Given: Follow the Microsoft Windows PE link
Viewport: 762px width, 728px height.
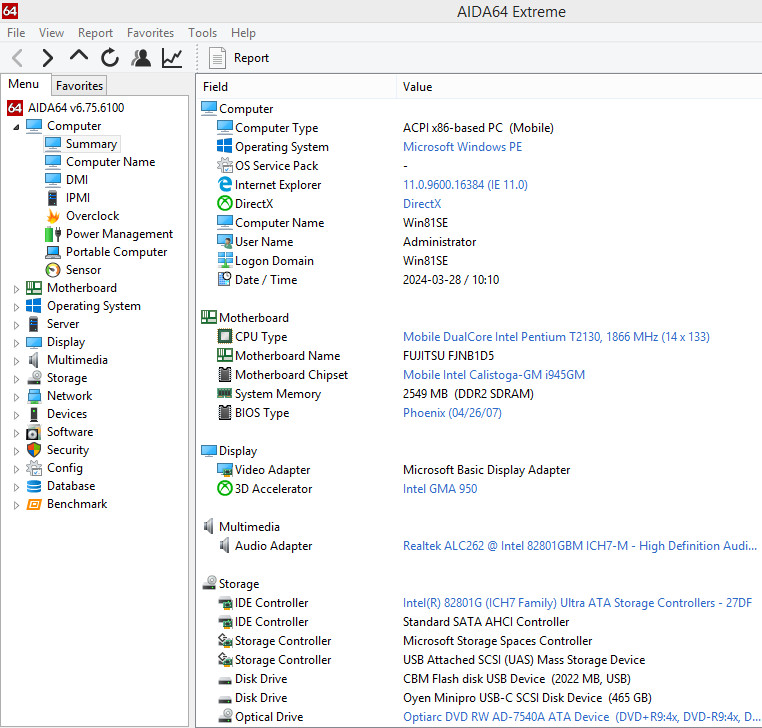Looking at the screenshot, I should click(x=462, y=147).
